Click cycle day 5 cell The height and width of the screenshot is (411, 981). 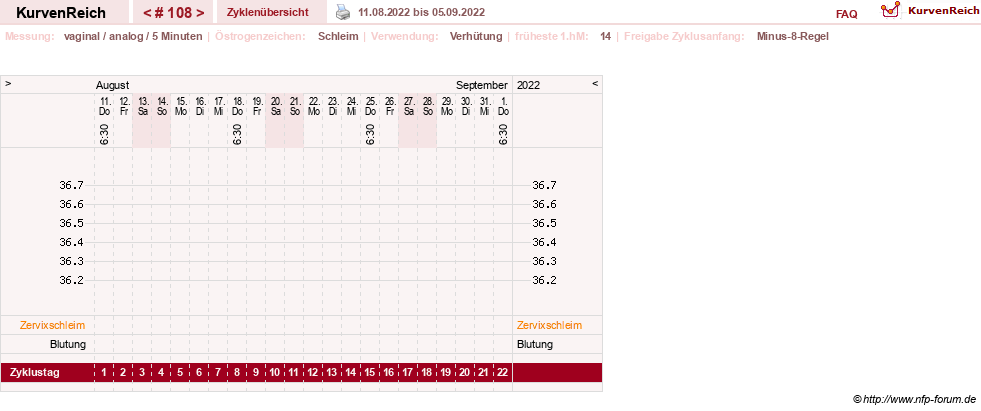(180, 373)
